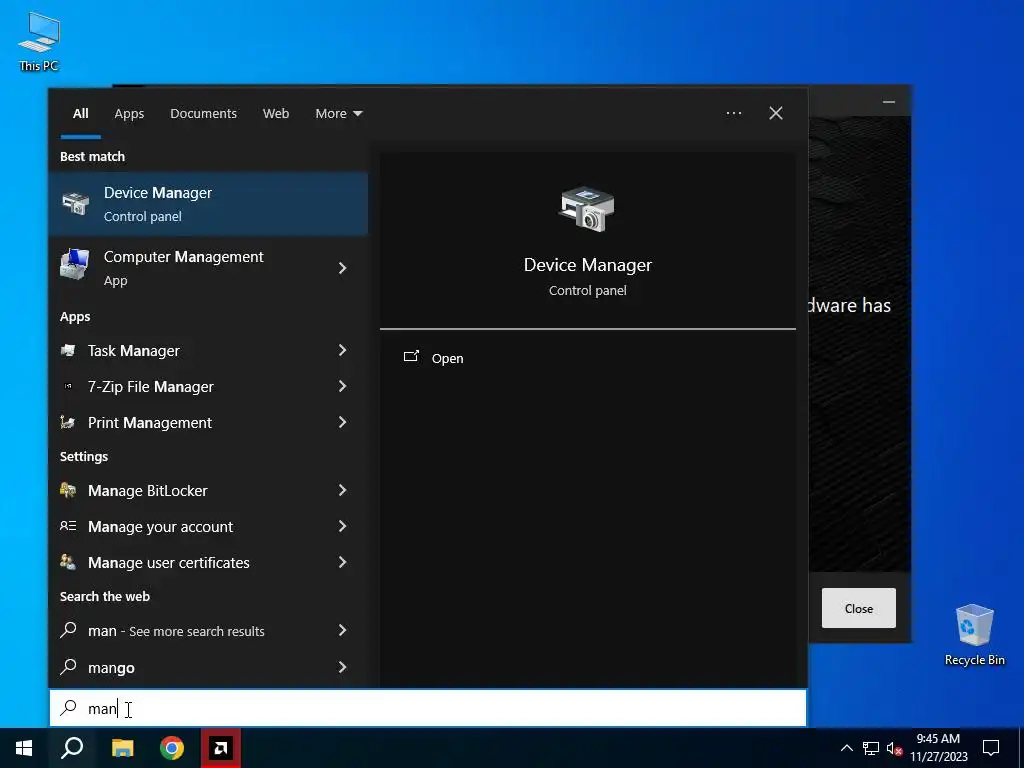Select the Device Manager best match result
1024x768 pixels.
(x=208, y=204)
